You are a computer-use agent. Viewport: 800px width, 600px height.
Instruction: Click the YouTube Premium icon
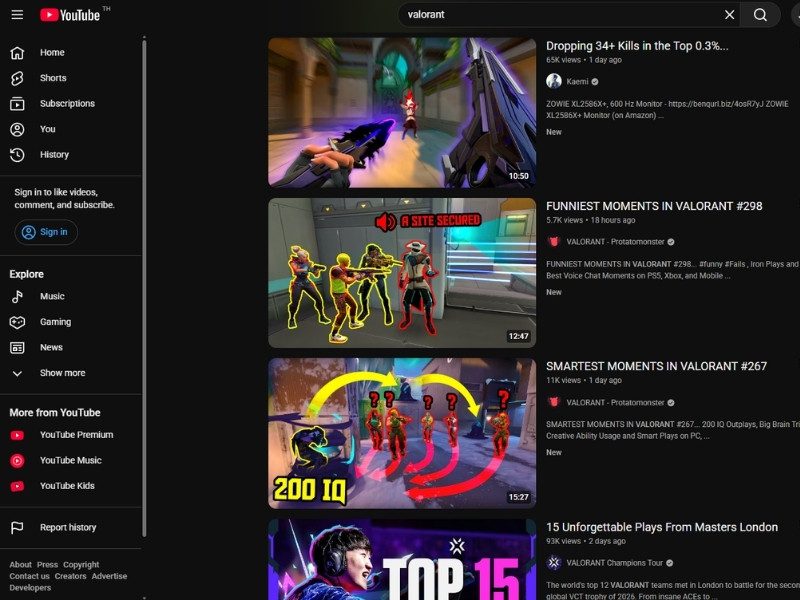click(x=17, y=435)
